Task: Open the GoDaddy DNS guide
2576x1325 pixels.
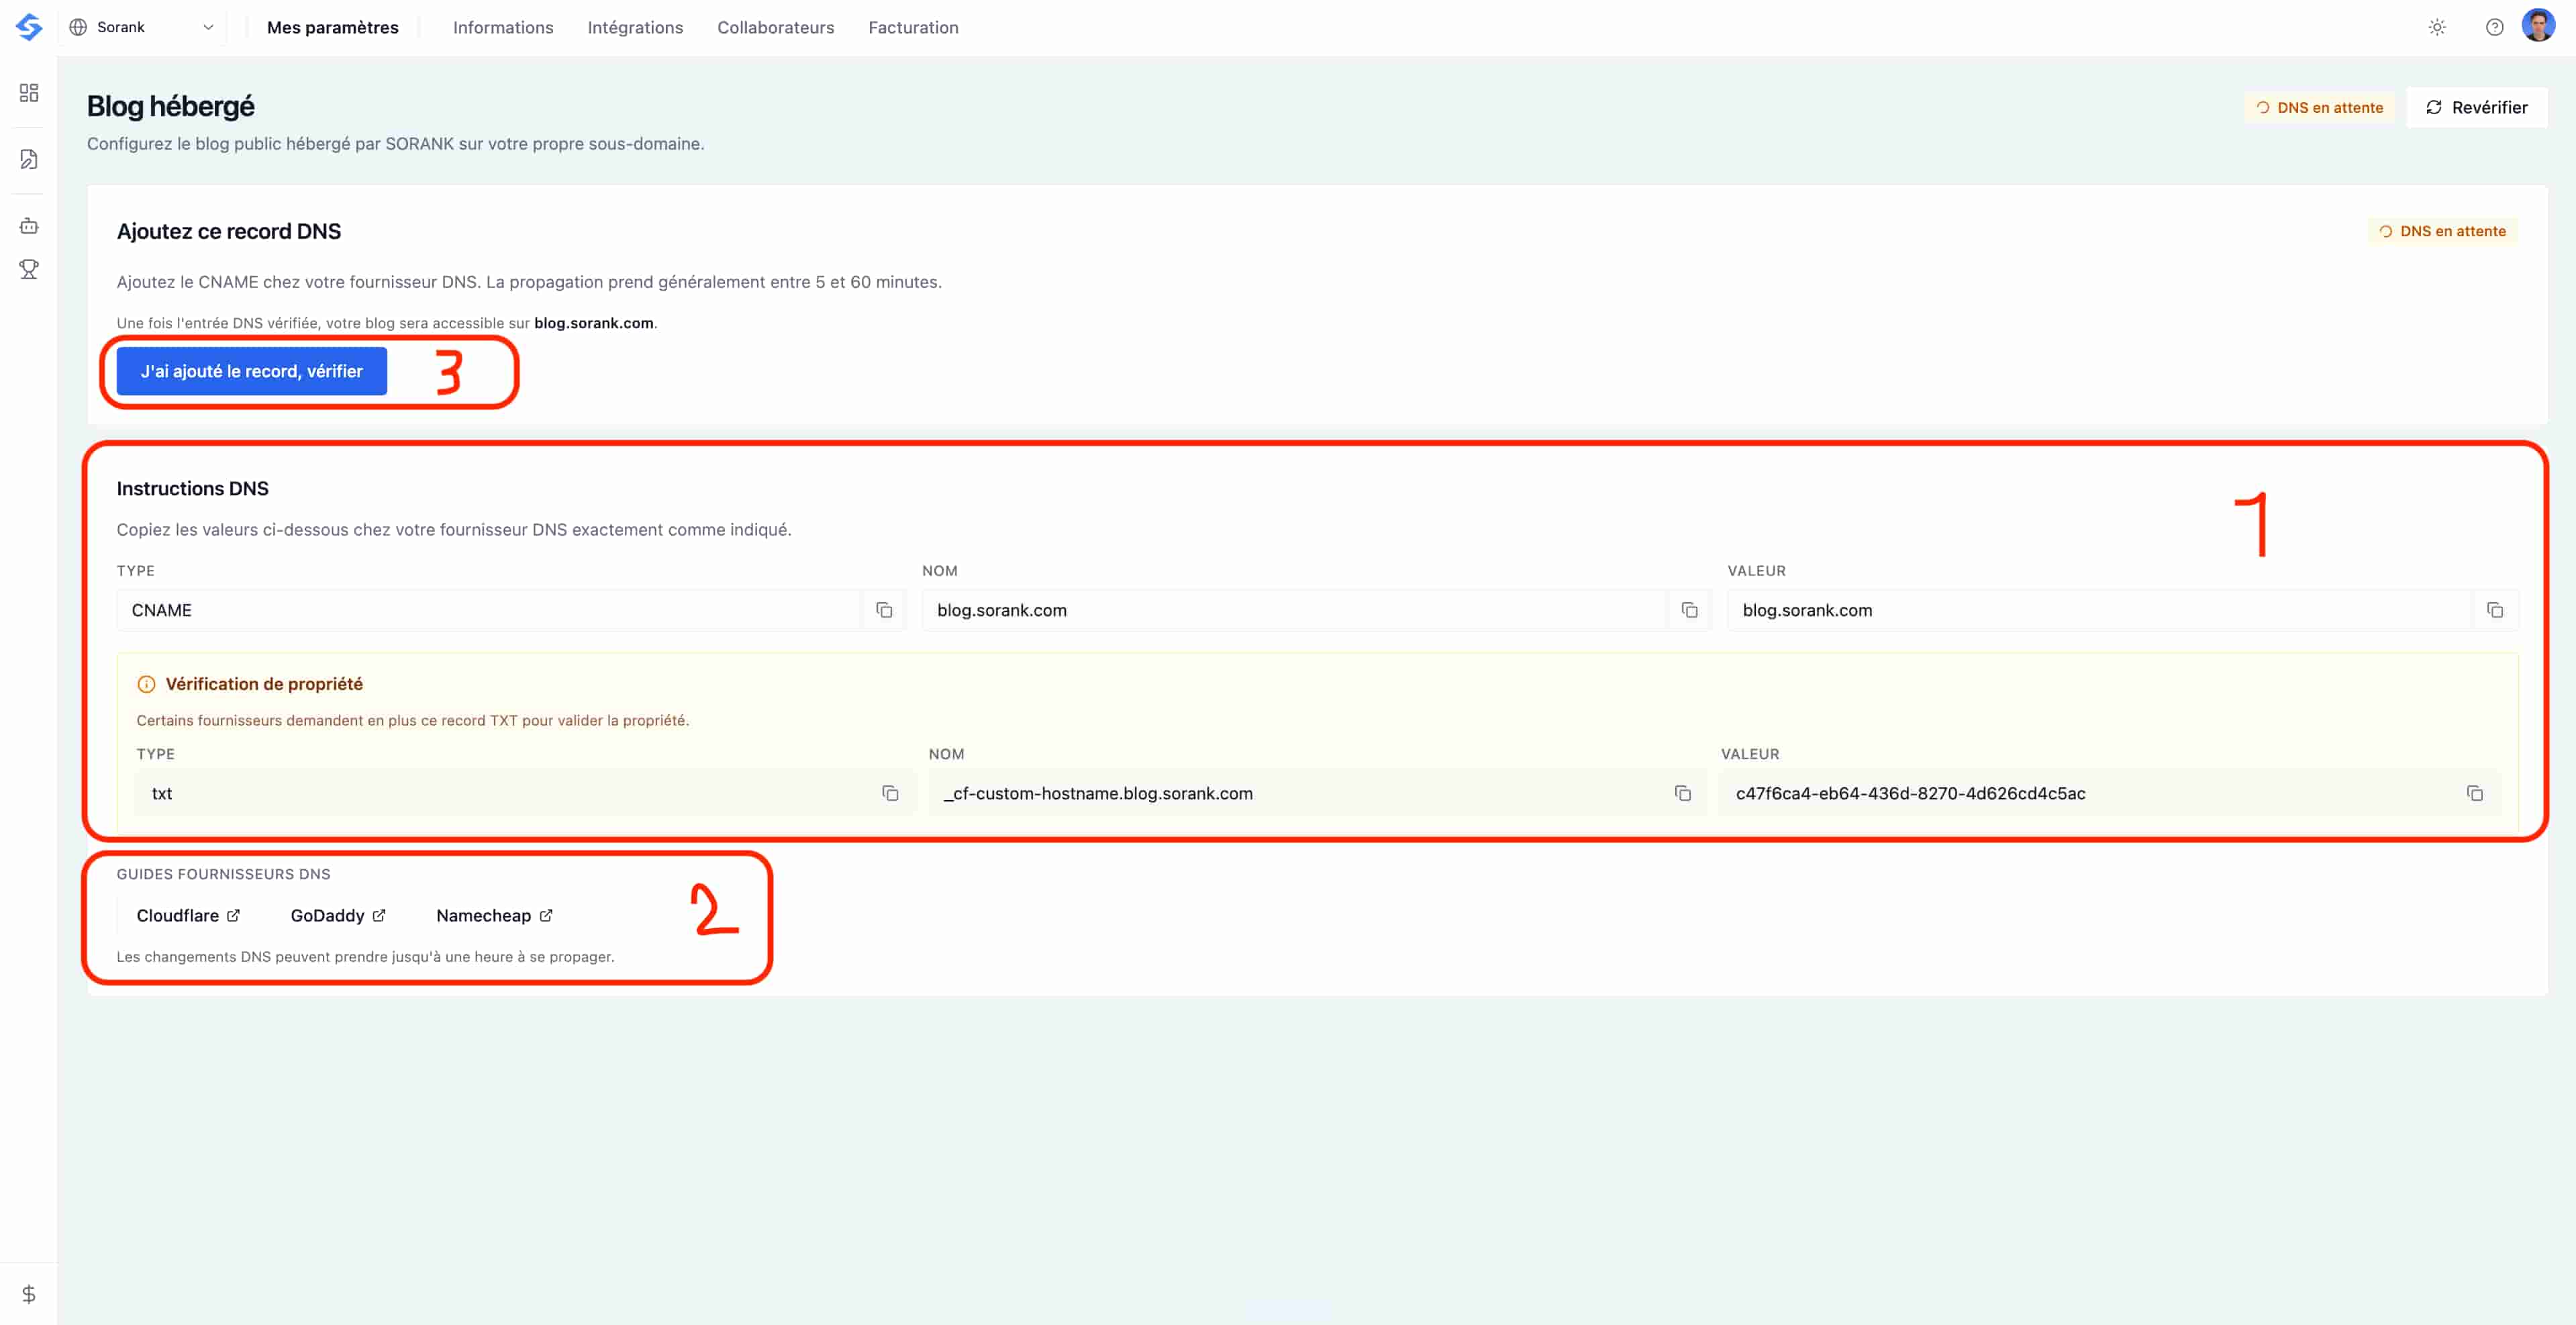Action: click(x=338, y=915)
